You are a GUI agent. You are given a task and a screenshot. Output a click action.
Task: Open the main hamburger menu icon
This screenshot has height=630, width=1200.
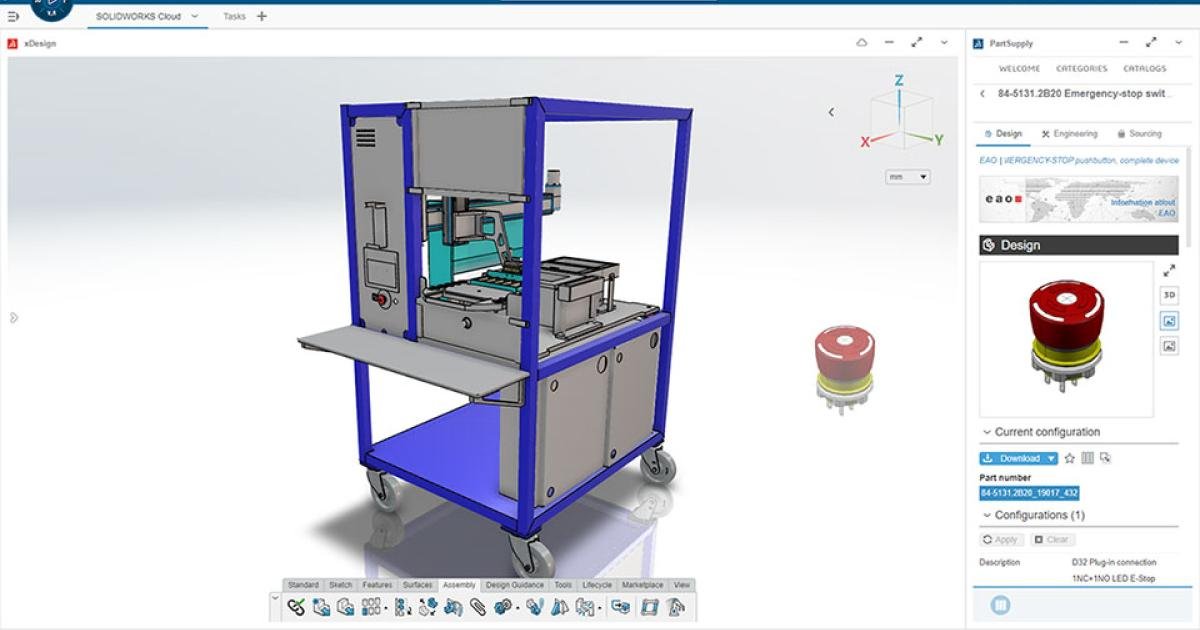click(x=14, y=17)
